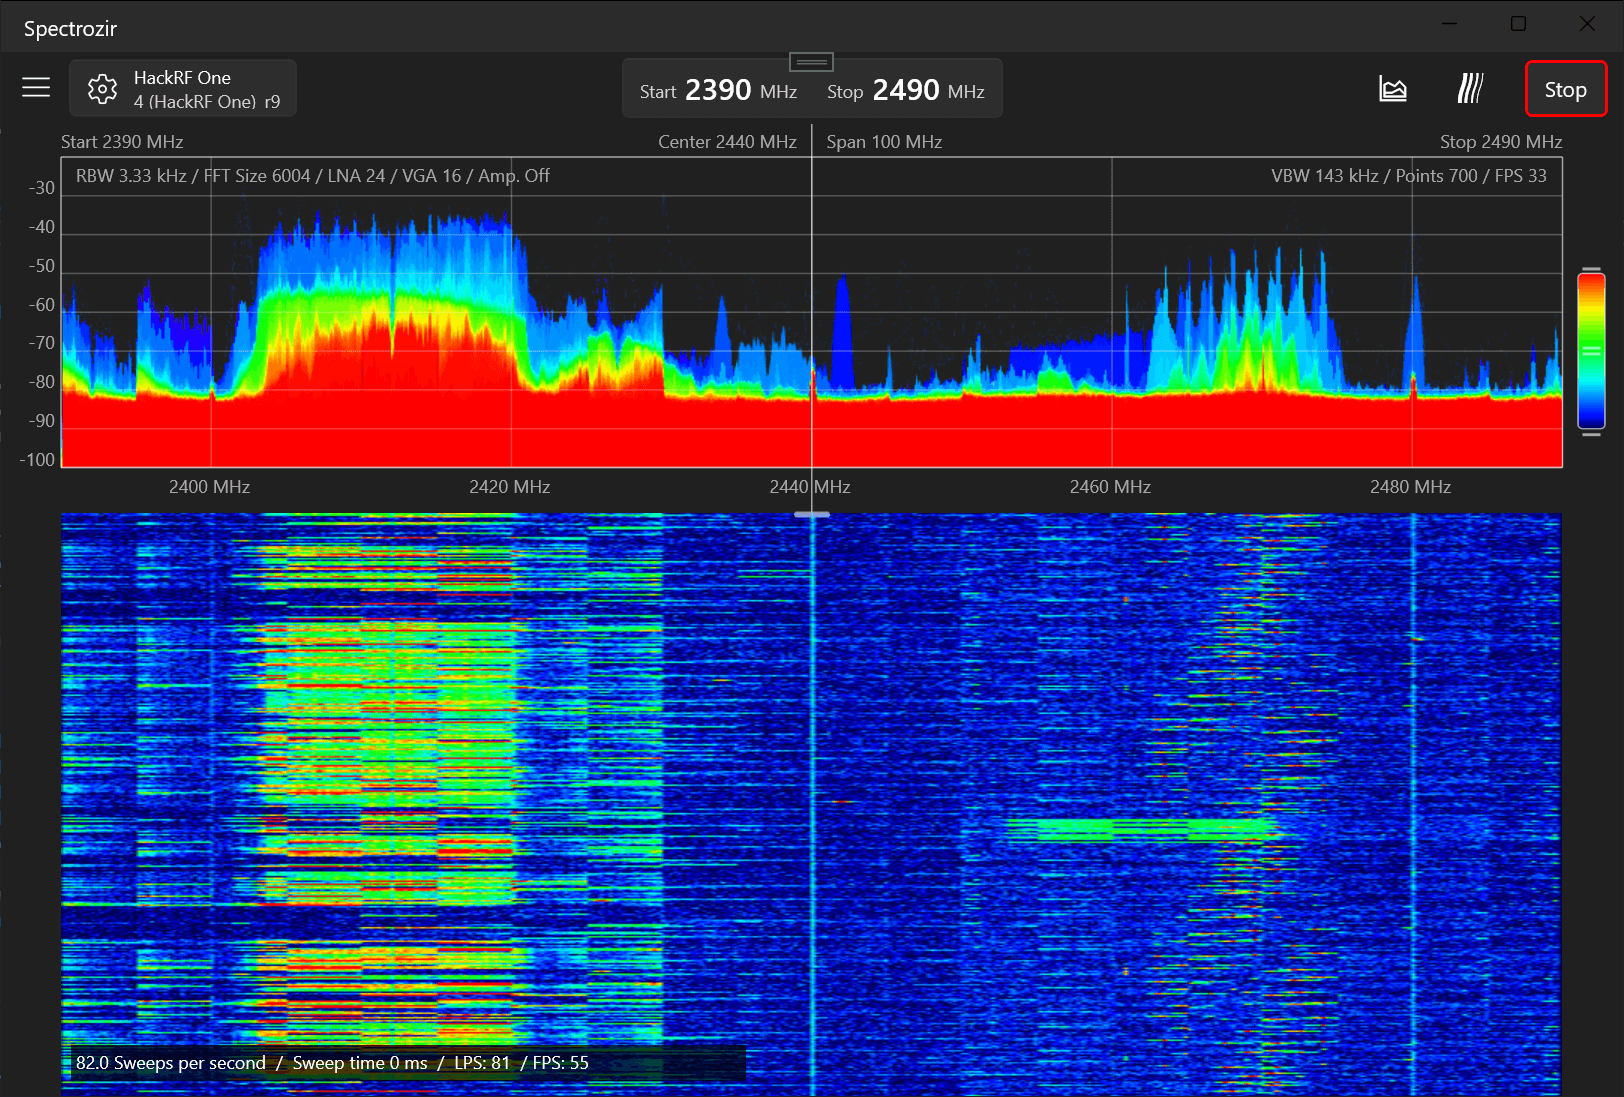The height and width of the screenshot is (1097, 1624).
Task: Grab the bottom handle of the color scale
Action: (x=1591, y=434)
